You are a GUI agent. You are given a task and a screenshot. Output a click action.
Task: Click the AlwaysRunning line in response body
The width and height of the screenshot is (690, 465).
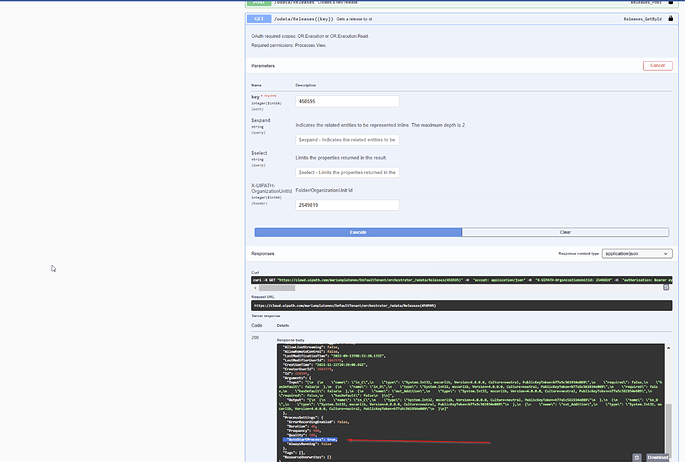click(309, 444)
